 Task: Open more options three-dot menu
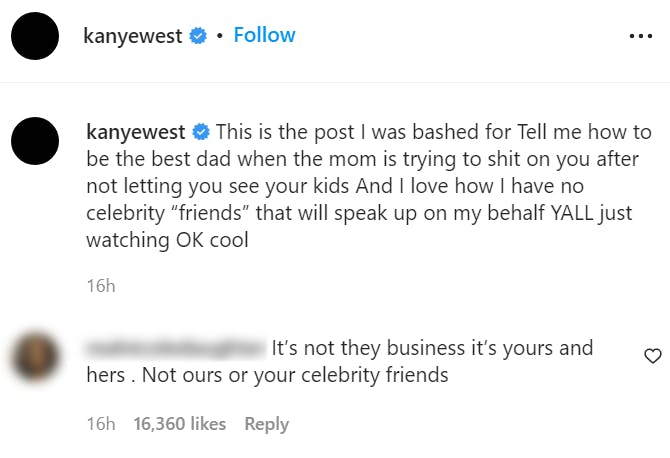[x=639, y=36]
